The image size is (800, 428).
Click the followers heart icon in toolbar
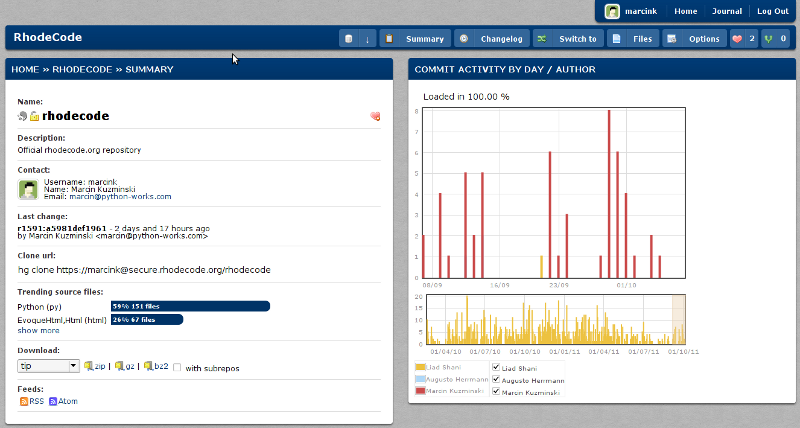tap(738, 39)
